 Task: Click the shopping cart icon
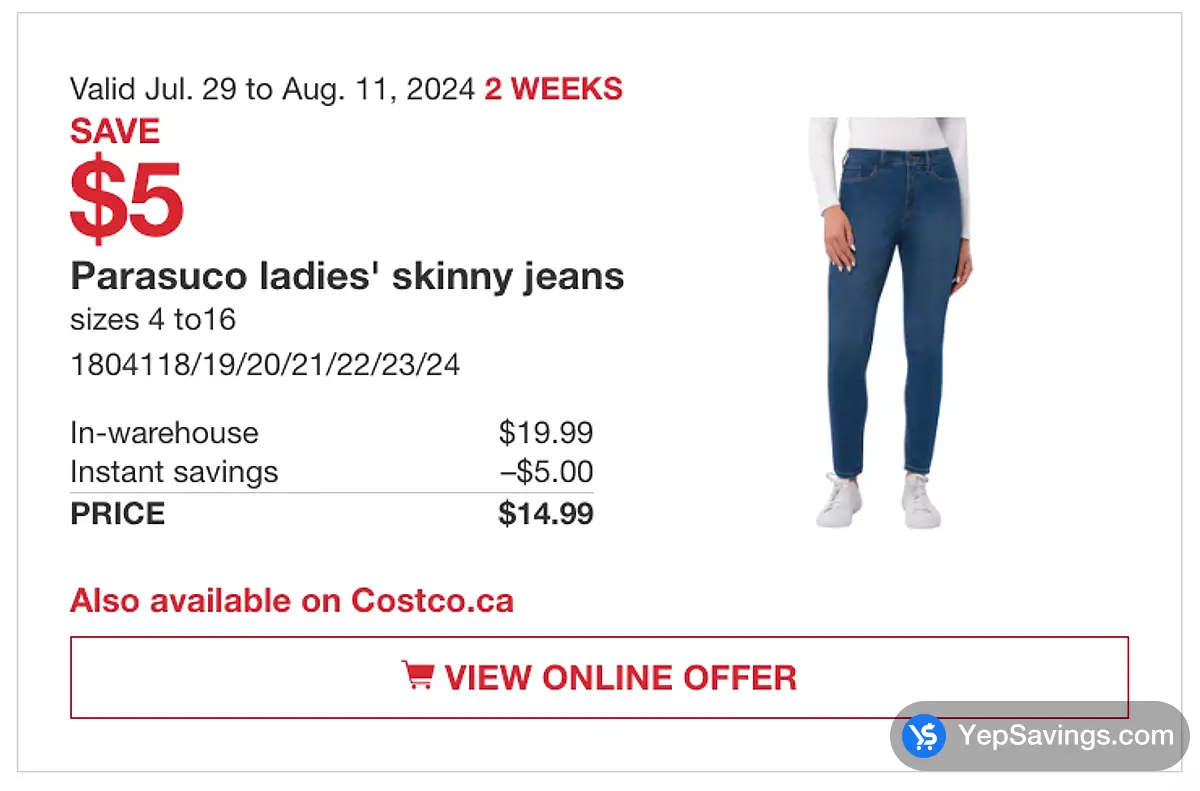click(x=417, y=675)
